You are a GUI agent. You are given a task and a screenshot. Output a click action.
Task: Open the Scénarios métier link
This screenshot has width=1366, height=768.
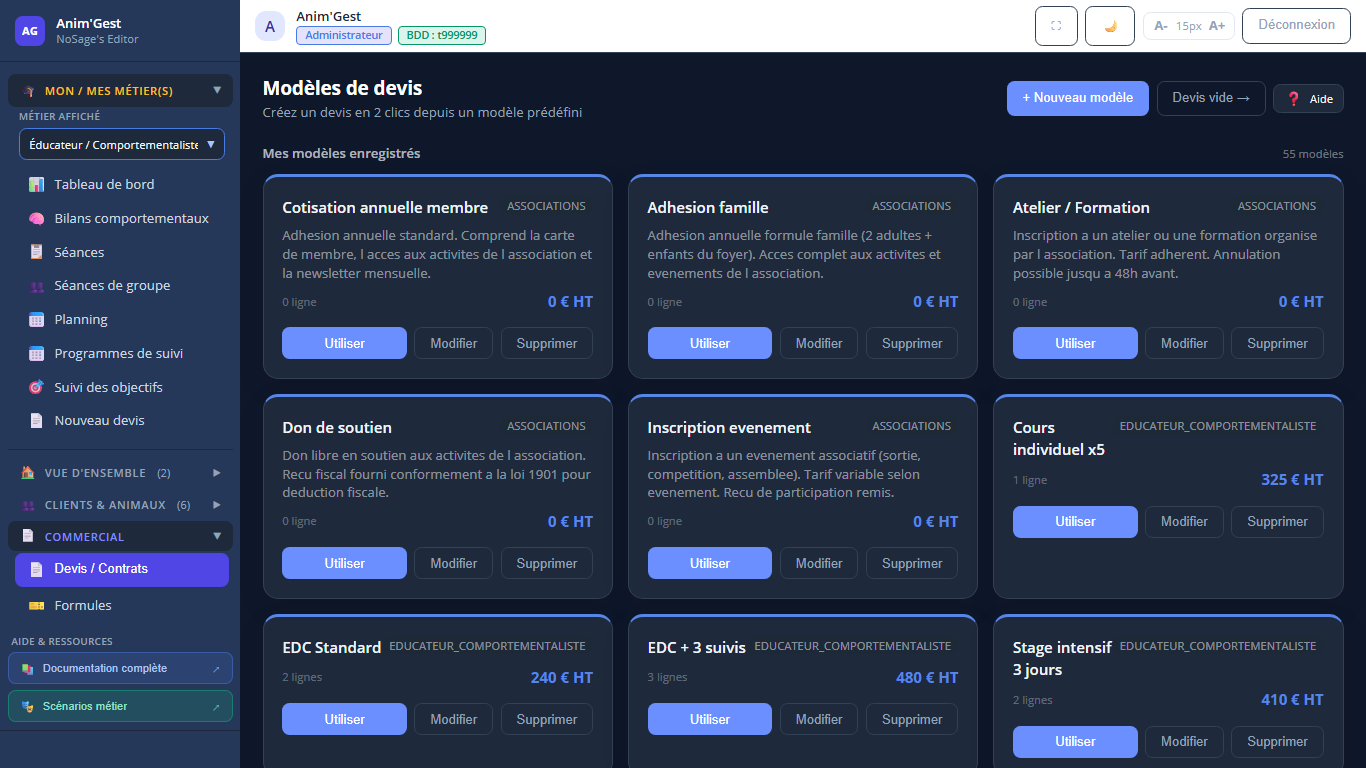pyautogui.click(x=120, y=707)
